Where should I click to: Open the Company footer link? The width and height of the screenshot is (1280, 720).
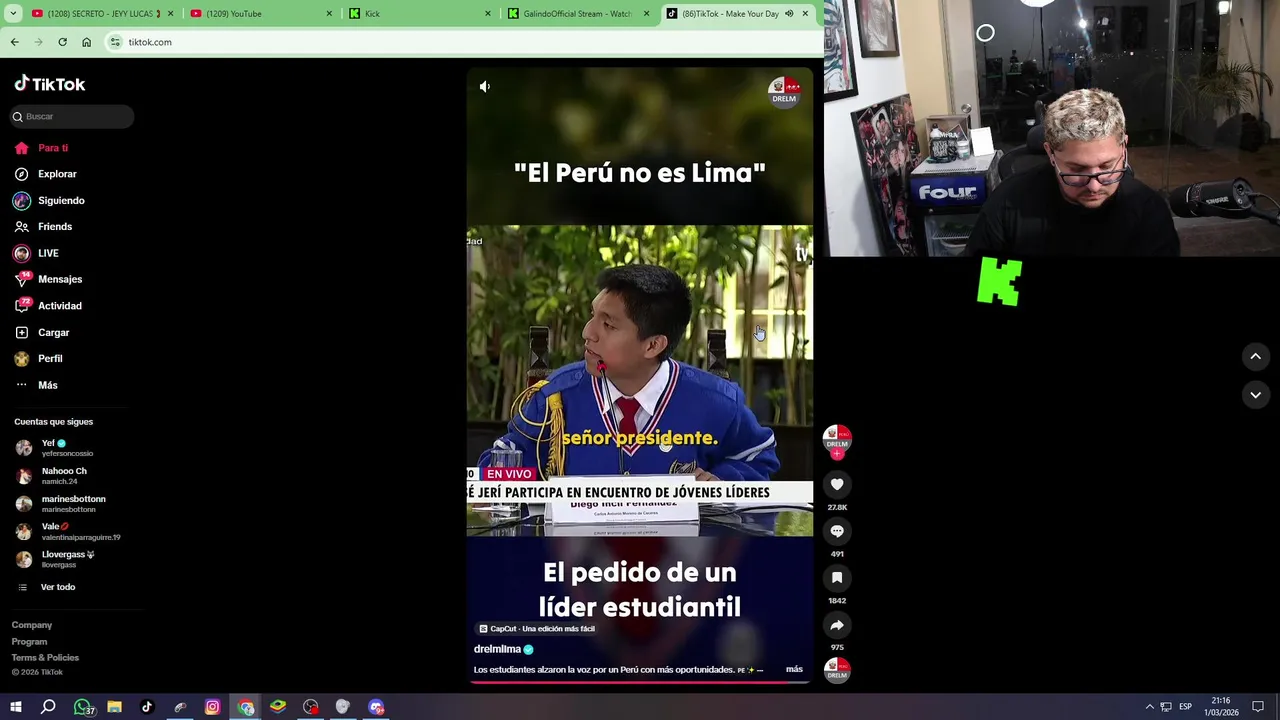(32, 625)
